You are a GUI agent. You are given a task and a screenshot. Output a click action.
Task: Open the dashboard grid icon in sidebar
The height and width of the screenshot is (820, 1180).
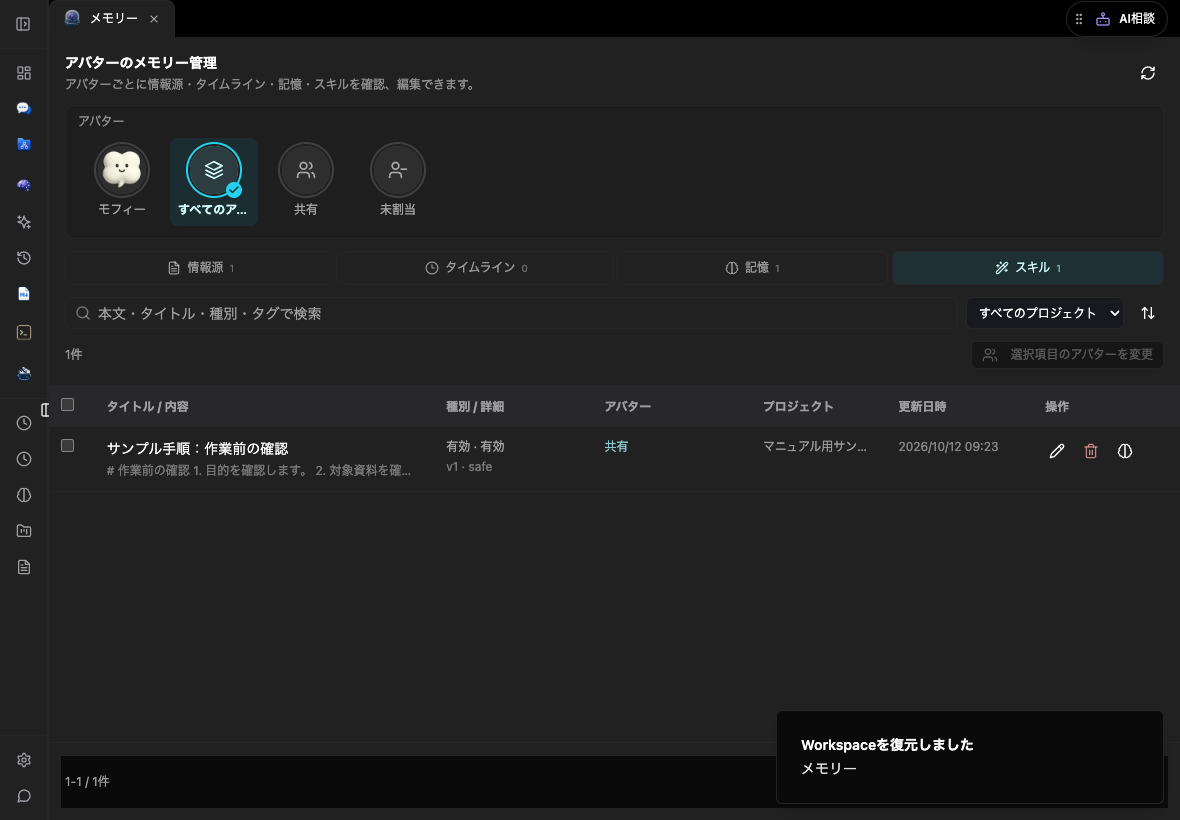23,73
